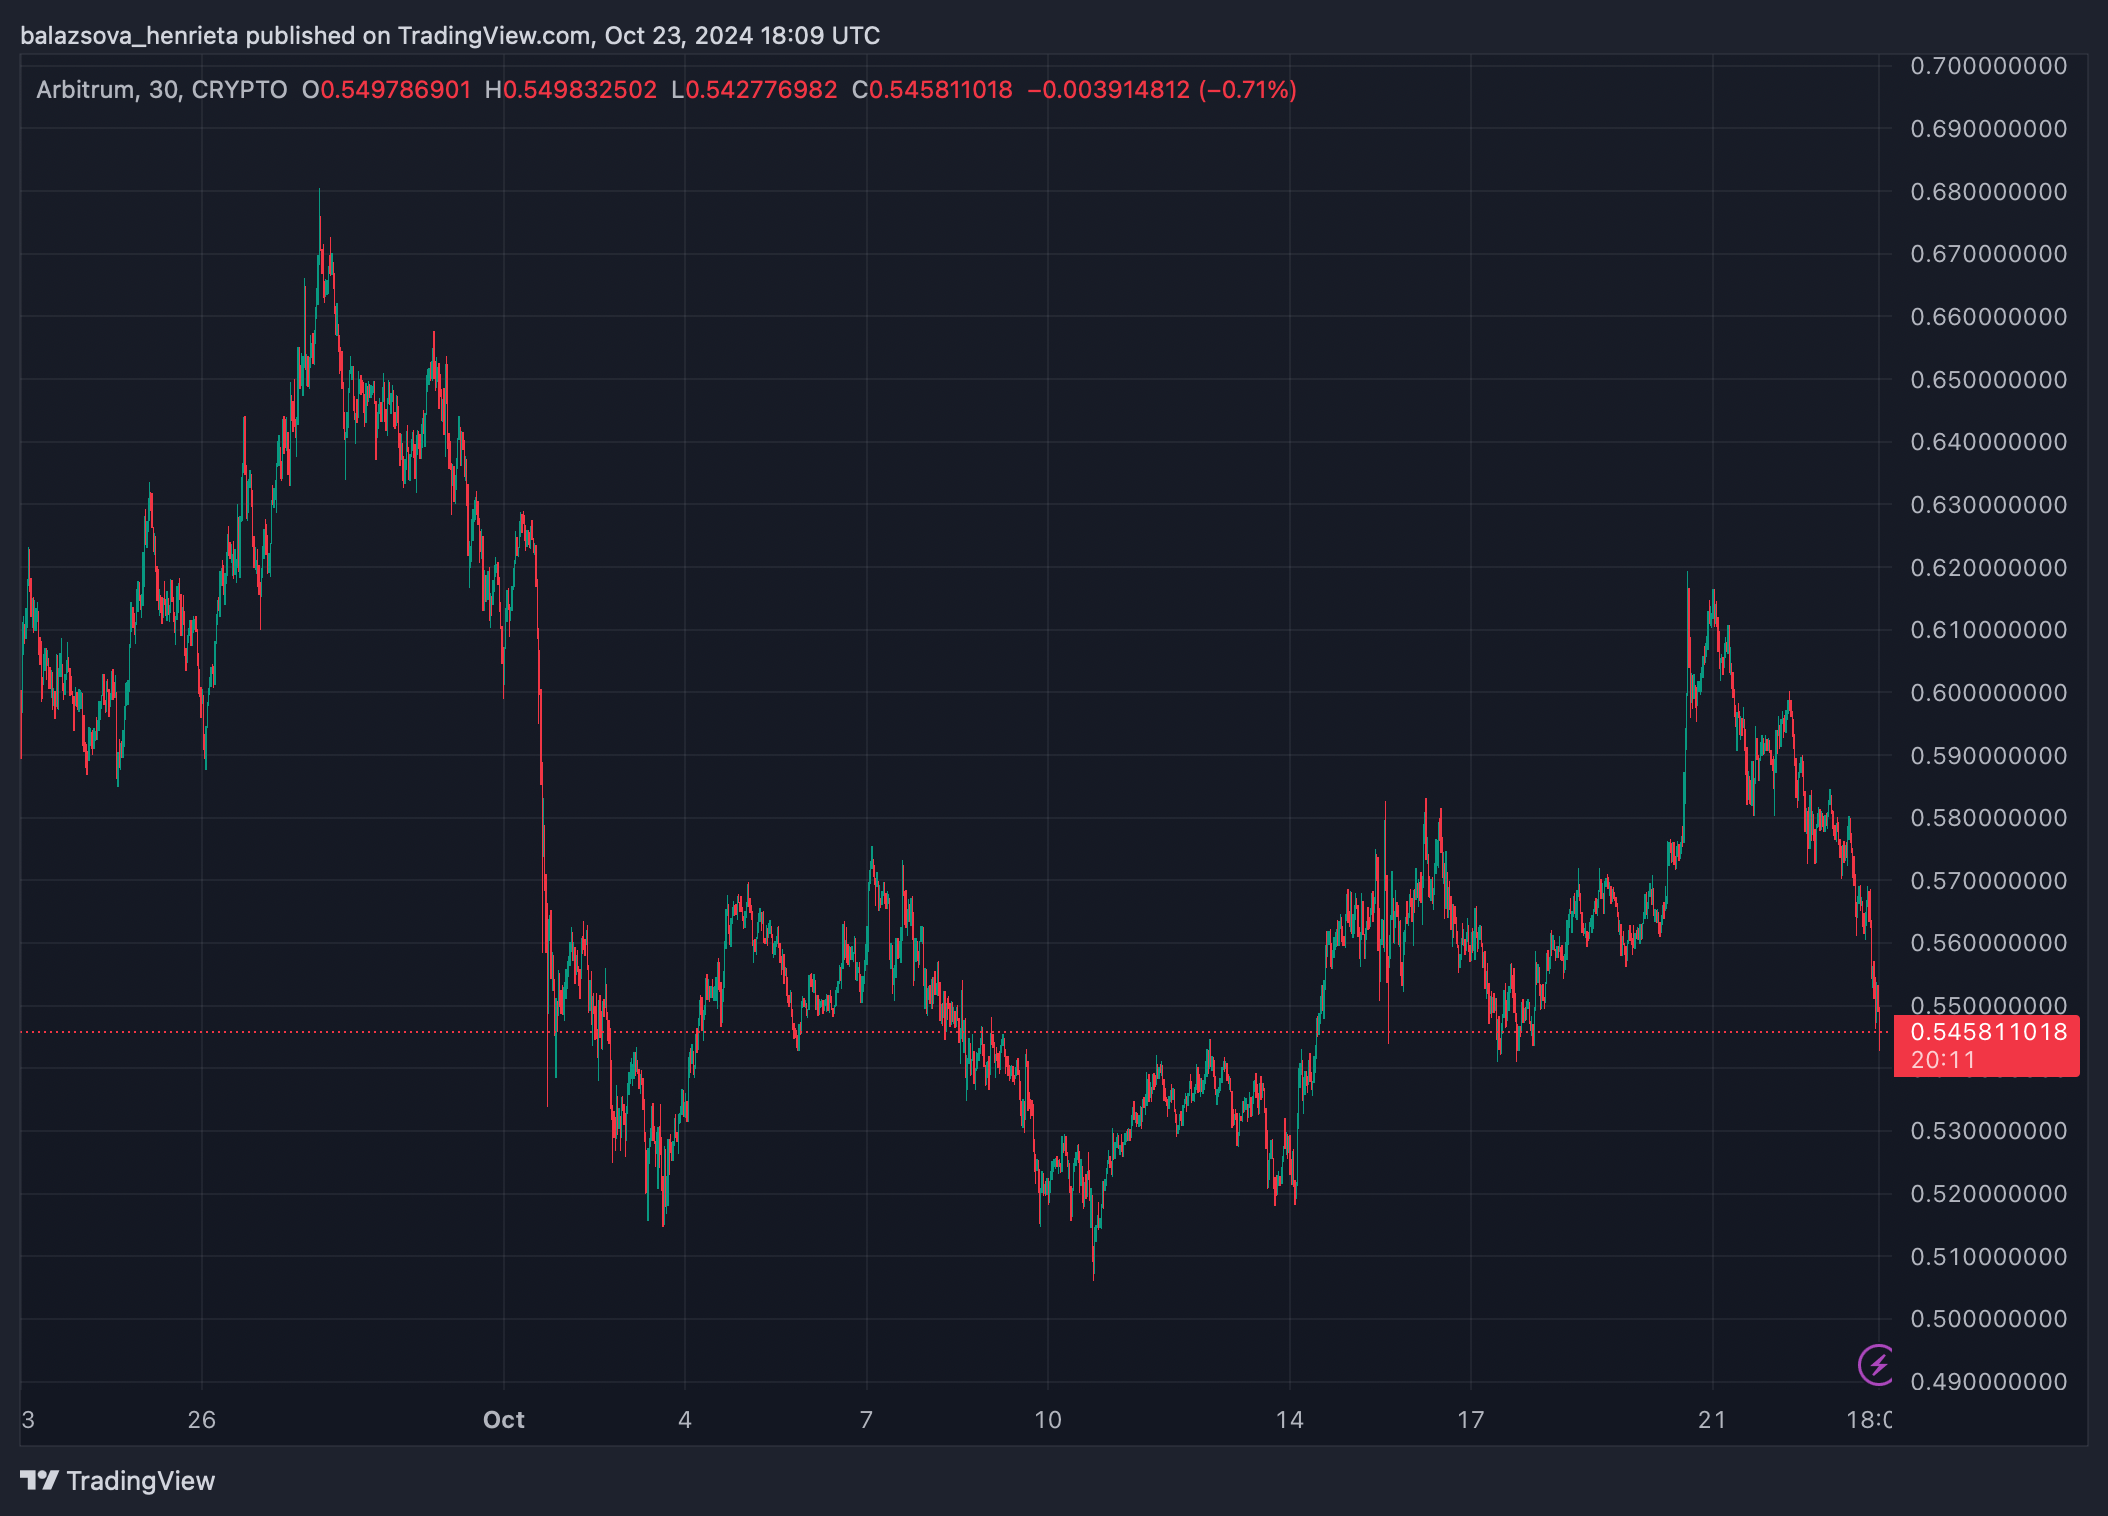Select the Open value O0.549786901
Screen dimensions: 2108x1516
tap(386, 90)
